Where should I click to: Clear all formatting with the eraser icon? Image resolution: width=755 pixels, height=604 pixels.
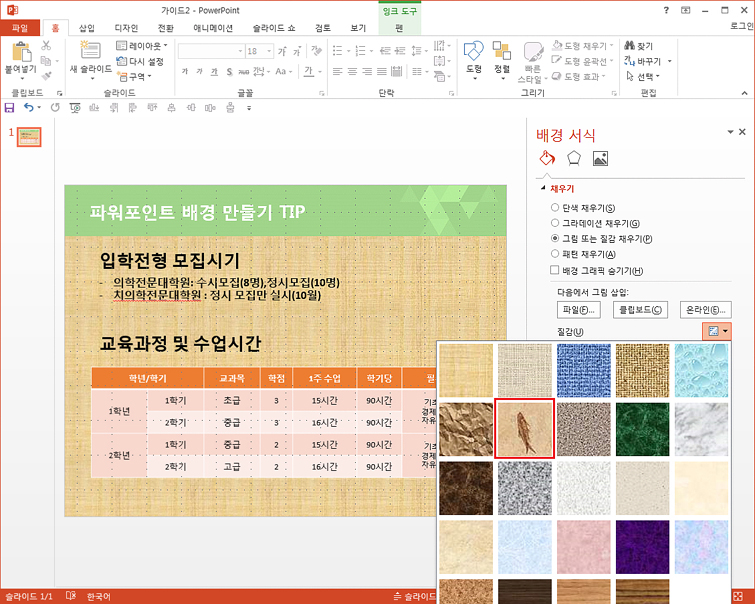click(316, 51)
